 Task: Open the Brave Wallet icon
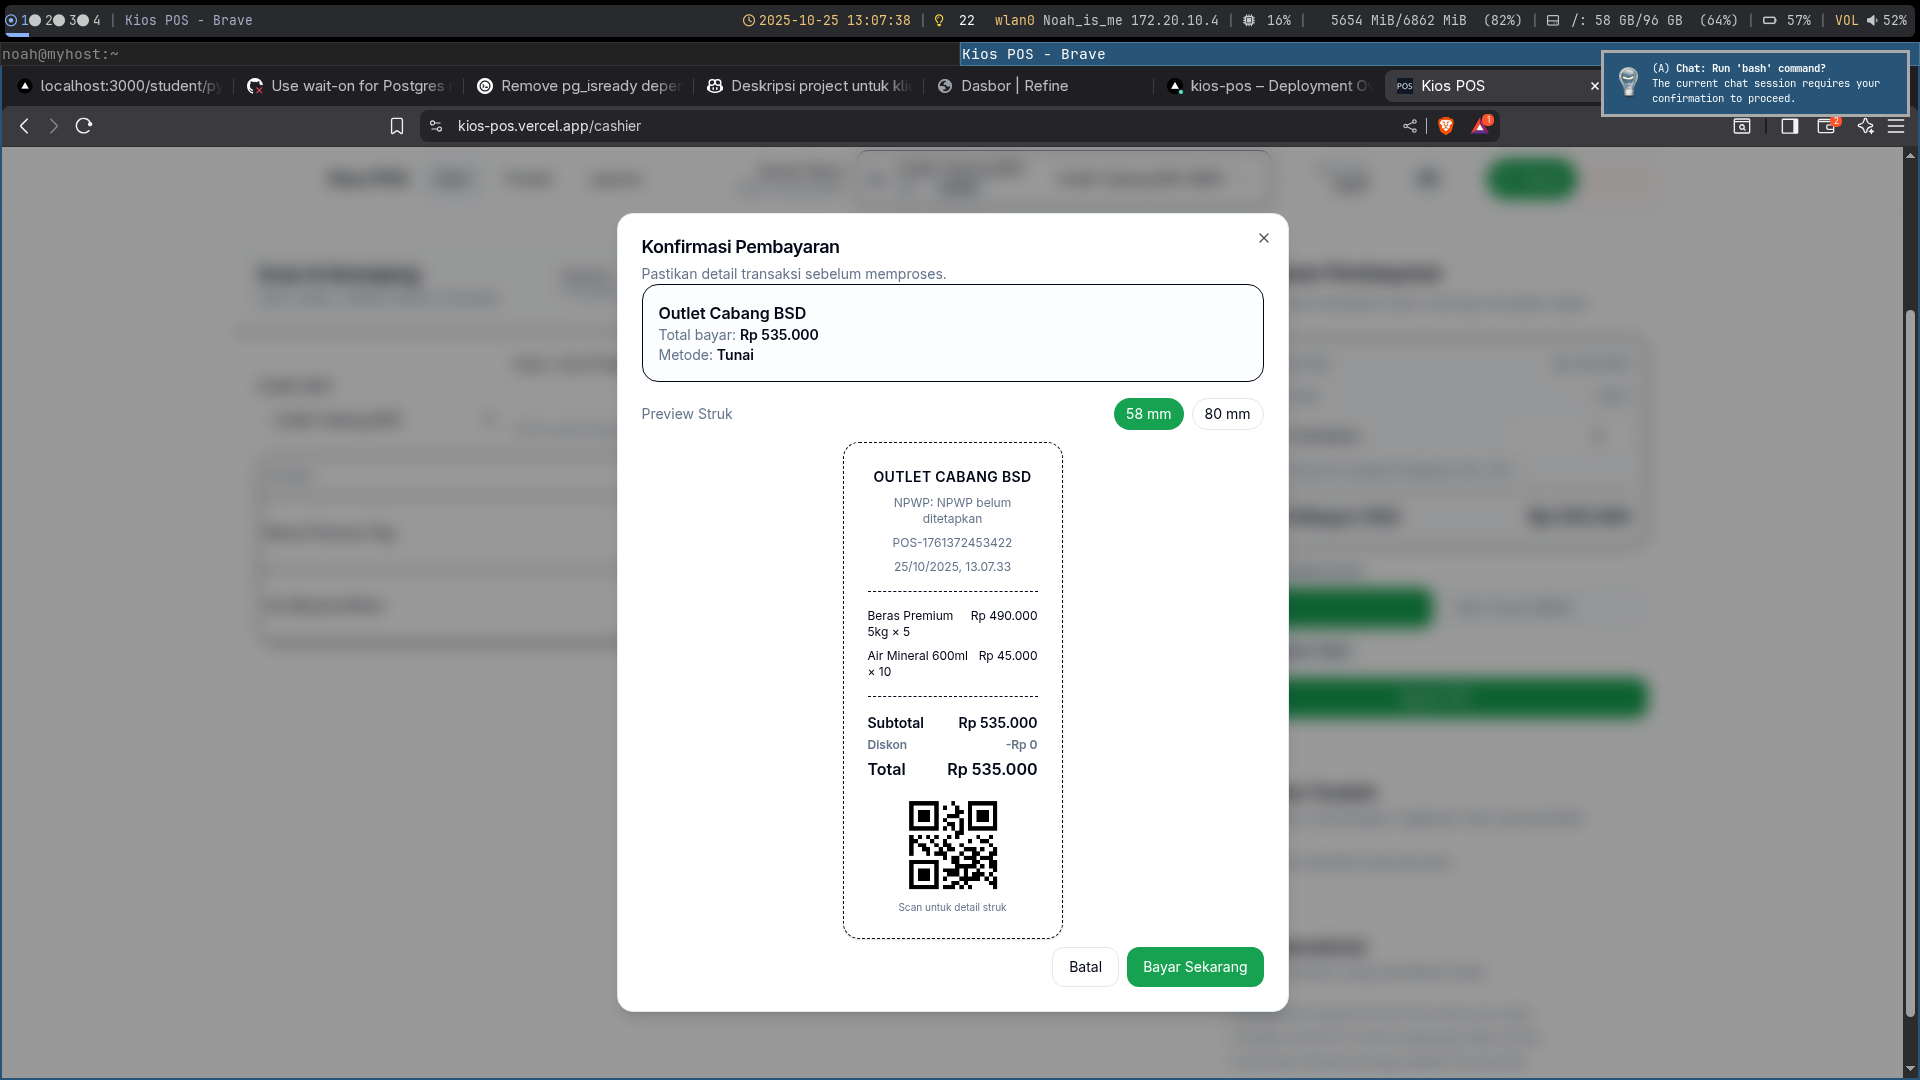(1827, 126)
